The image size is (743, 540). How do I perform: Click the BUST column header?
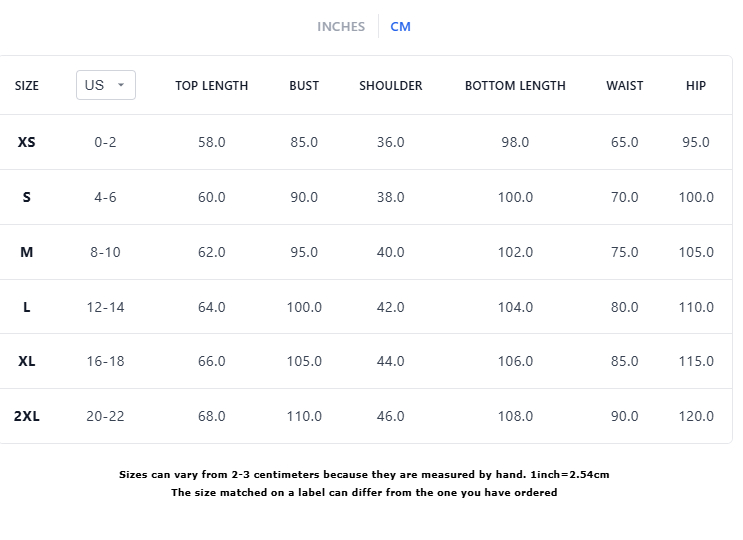[304, 86]
